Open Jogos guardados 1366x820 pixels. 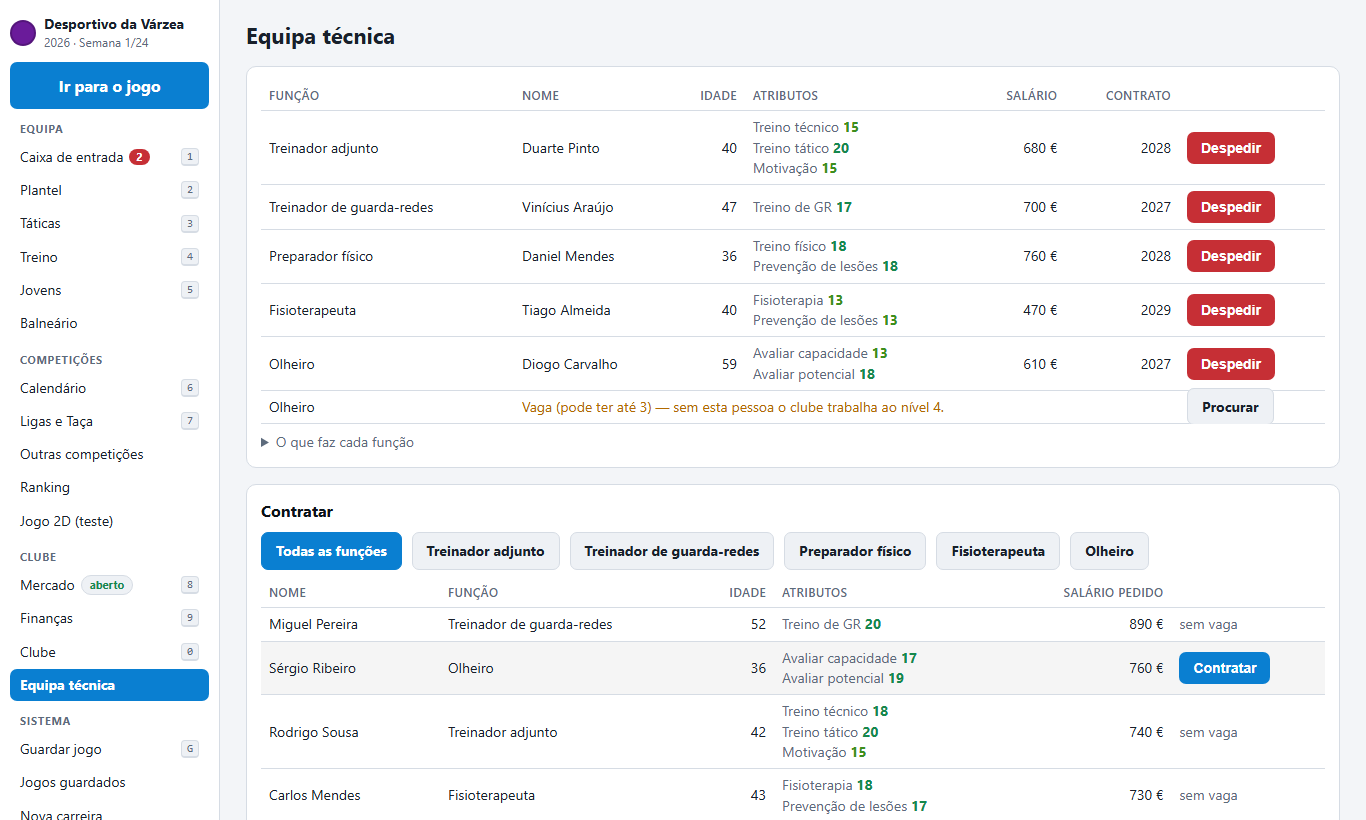pyautogui.click(x=109, y=782)
